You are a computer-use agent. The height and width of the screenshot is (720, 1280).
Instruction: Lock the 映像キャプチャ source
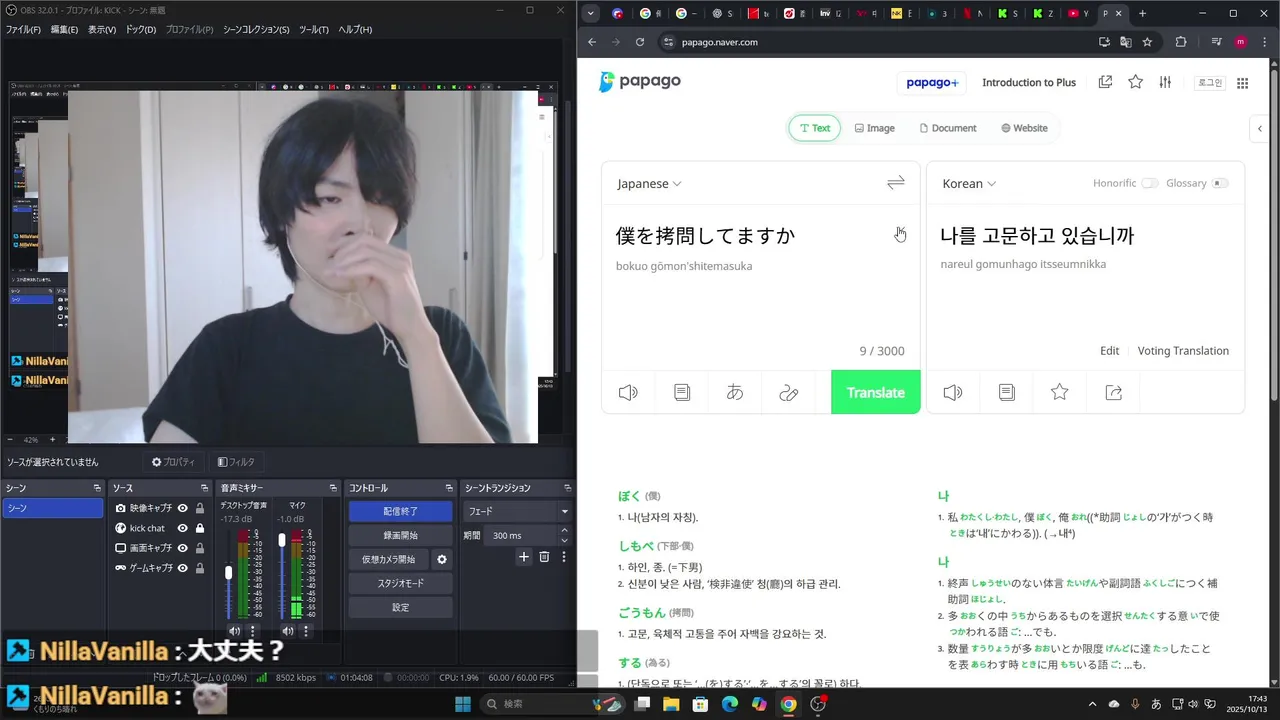200,508
